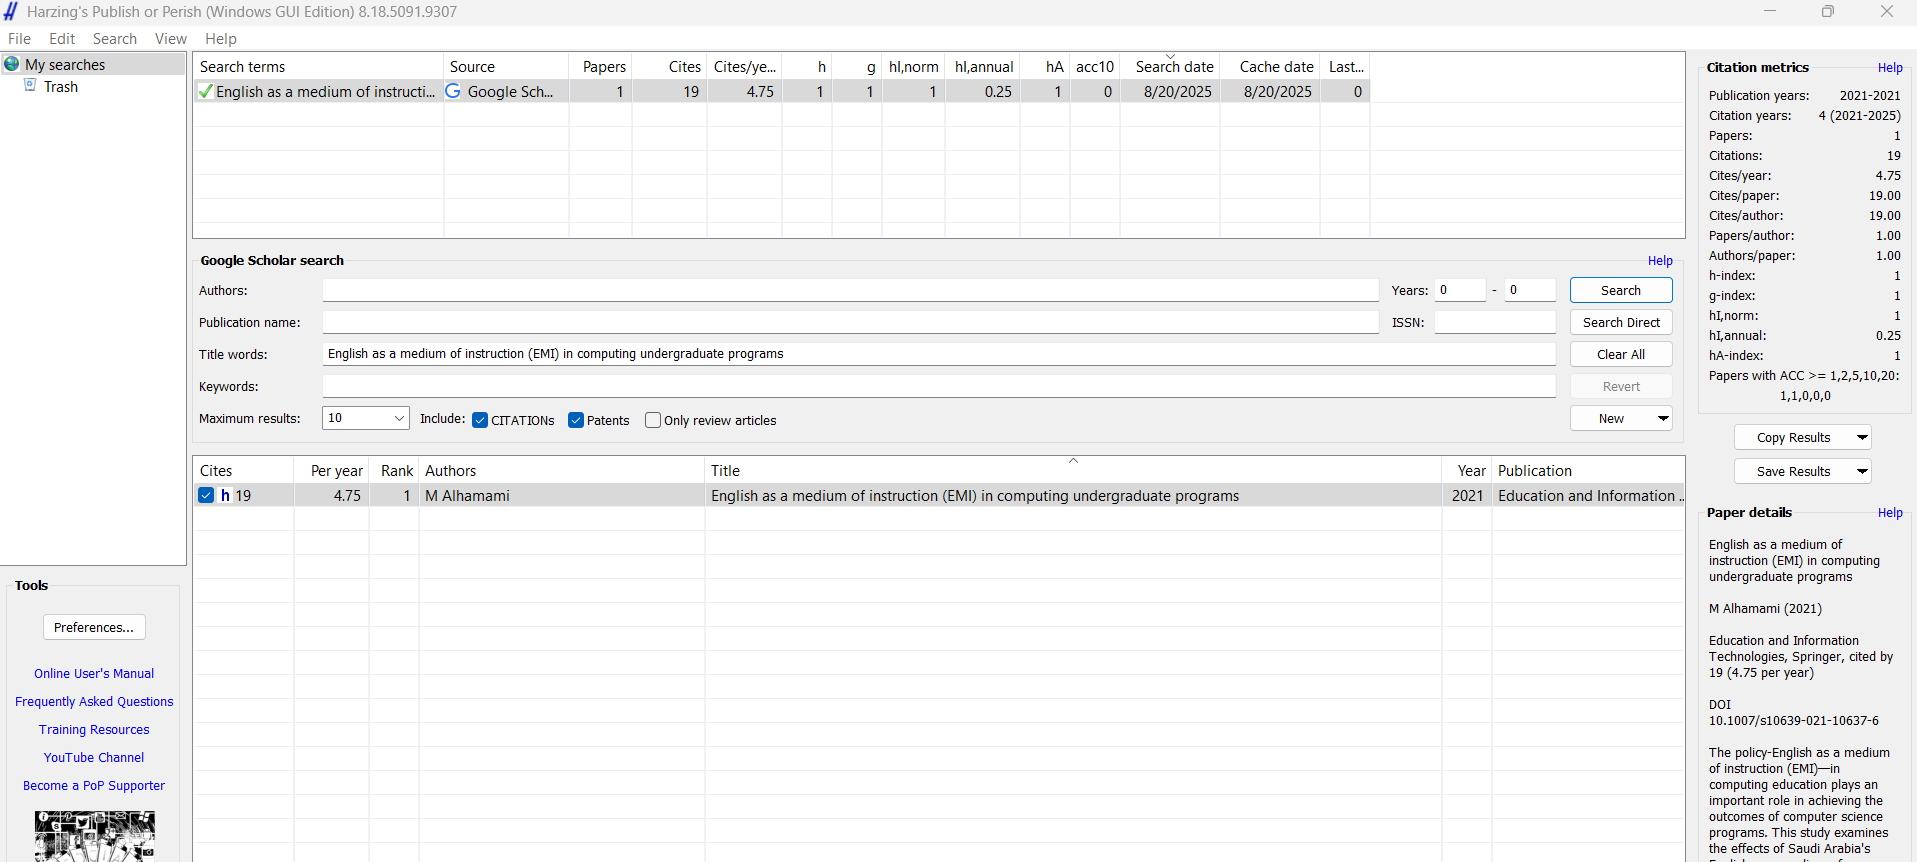
Task: Open the Edit menu
Action: point(62,38)
